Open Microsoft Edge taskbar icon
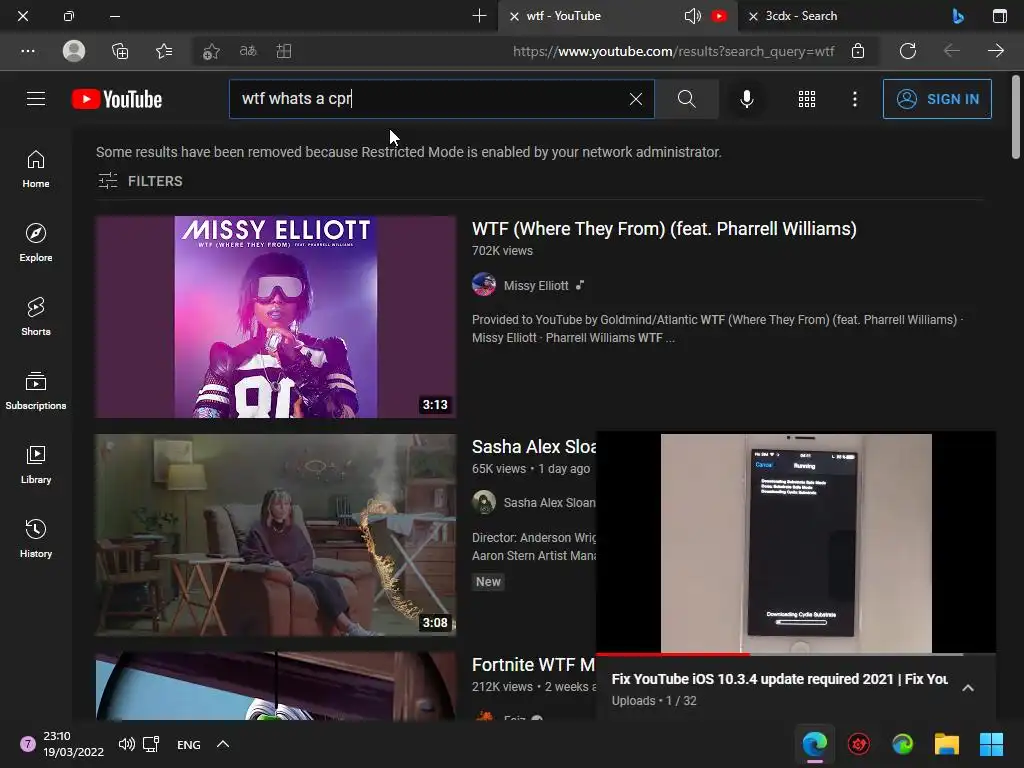 click(x=814, y=744)
